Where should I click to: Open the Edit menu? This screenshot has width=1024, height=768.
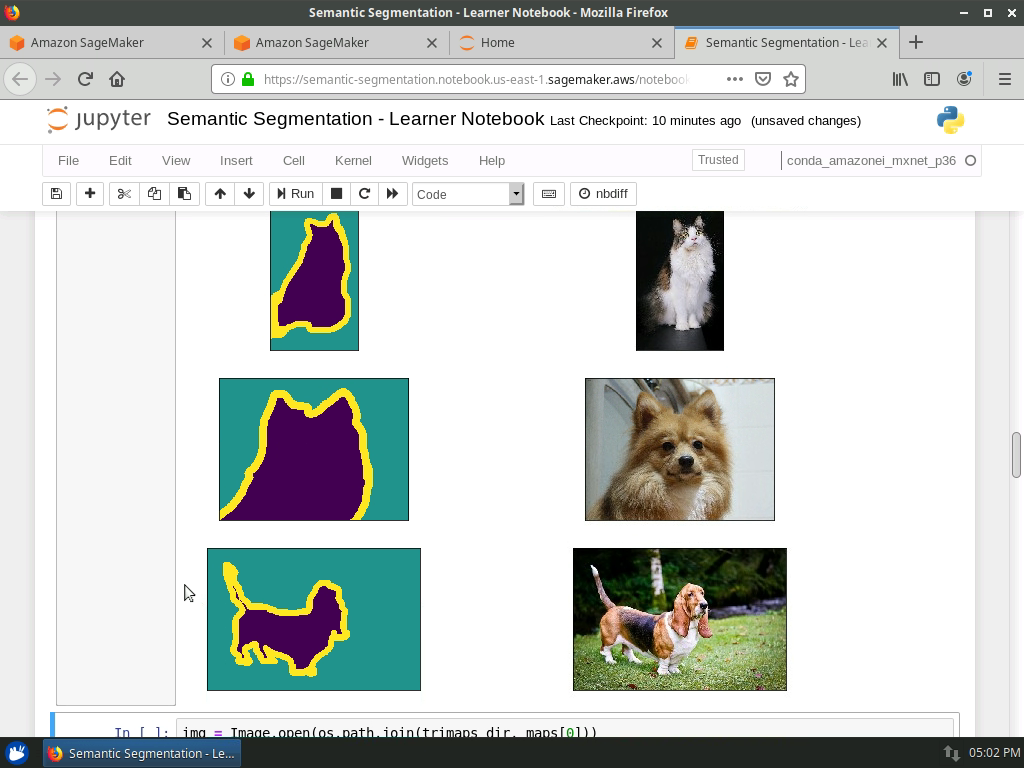pyautogui.click(x=120, y=161)
